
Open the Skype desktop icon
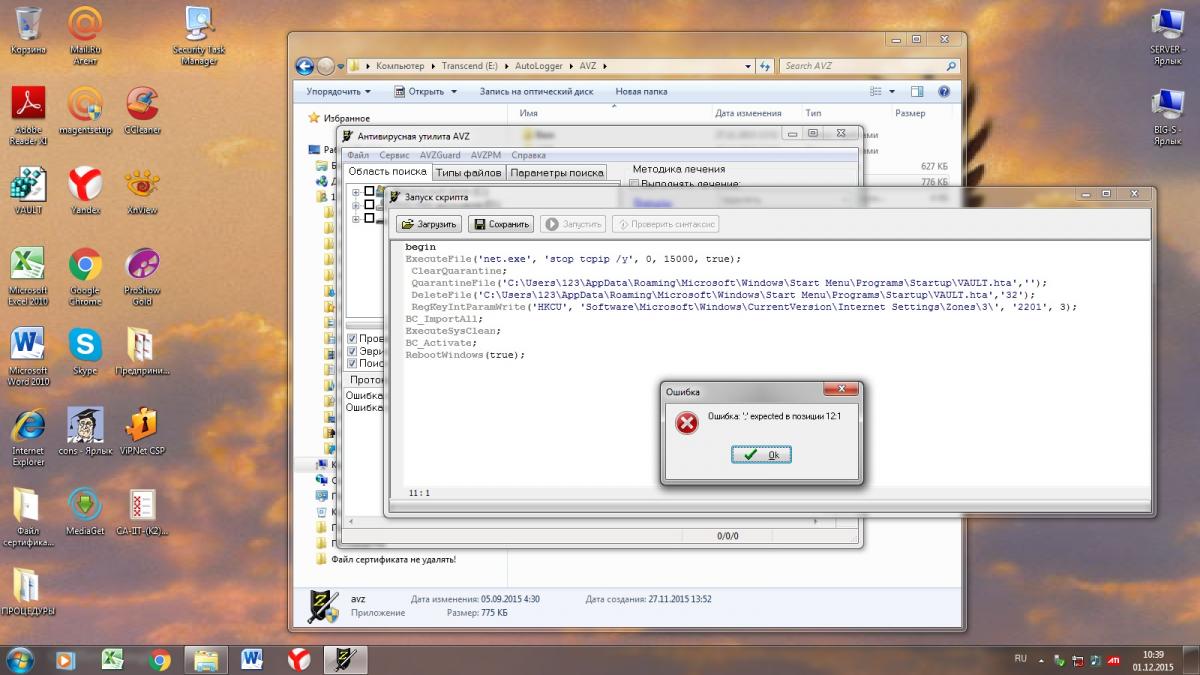click(85, 352)
